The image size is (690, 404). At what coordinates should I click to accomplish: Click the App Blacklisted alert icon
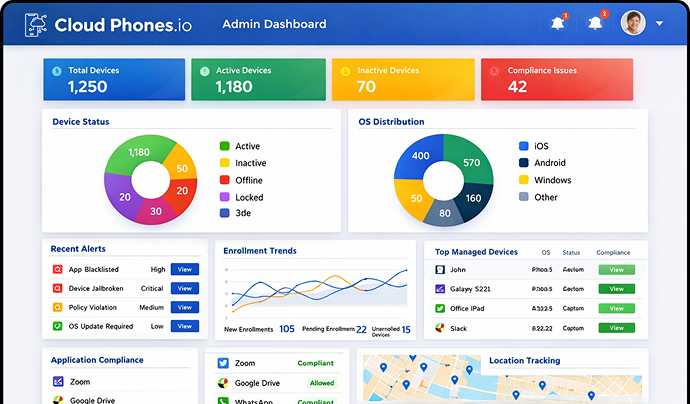tap(57, 269)
